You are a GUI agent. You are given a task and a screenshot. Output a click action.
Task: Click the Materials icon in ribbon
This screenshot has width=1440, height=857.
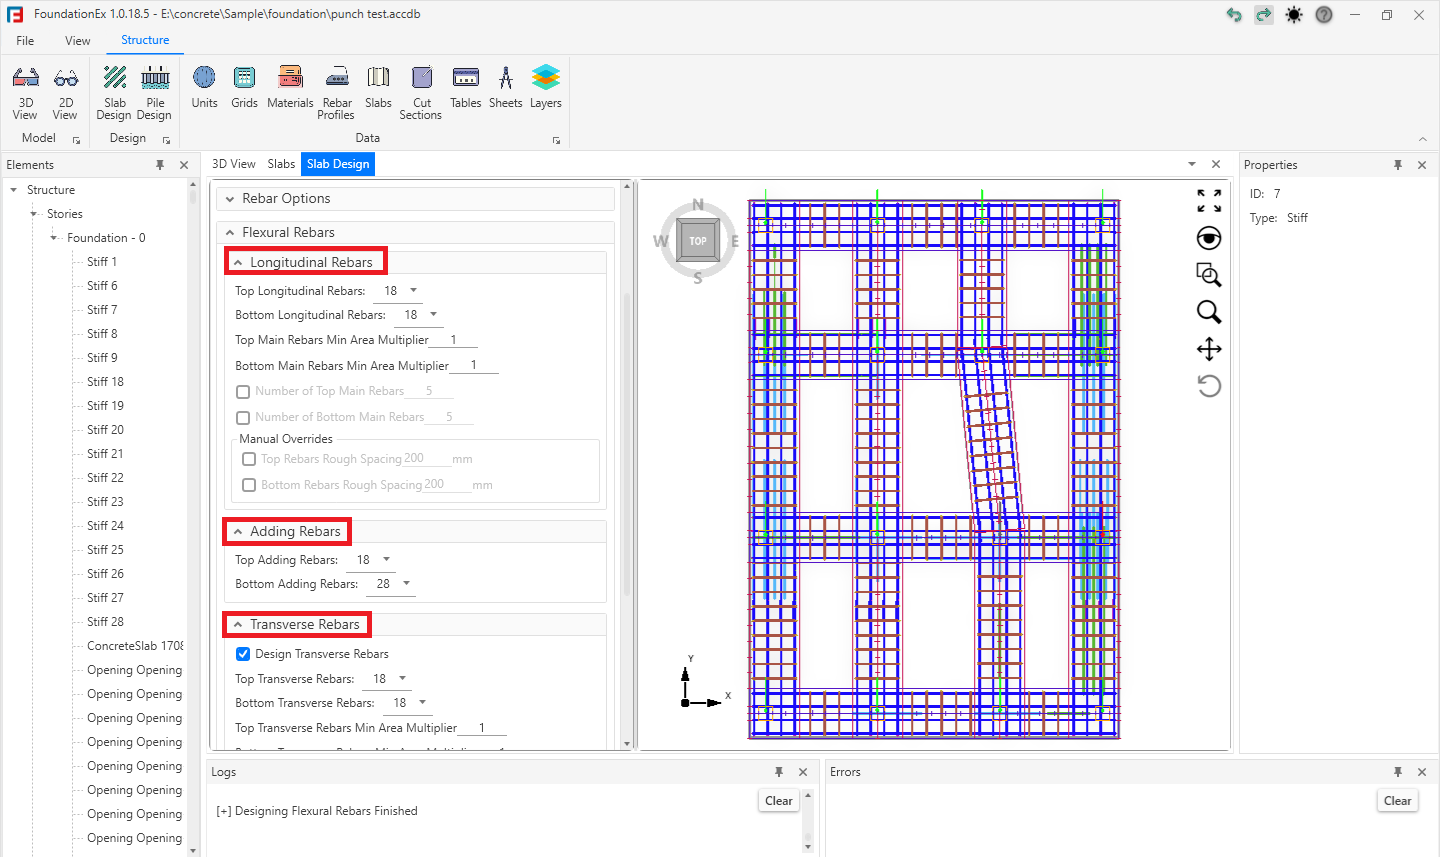[290, 88]
